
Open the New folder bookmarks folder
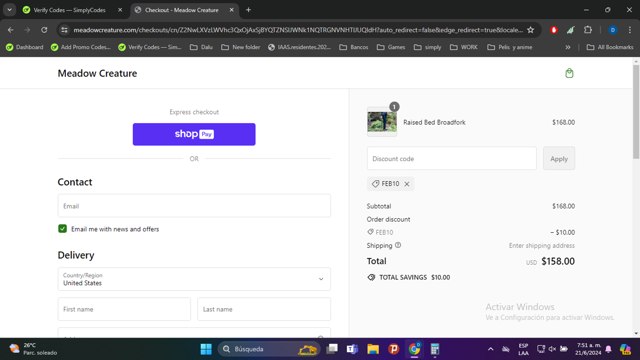[240, 47]
